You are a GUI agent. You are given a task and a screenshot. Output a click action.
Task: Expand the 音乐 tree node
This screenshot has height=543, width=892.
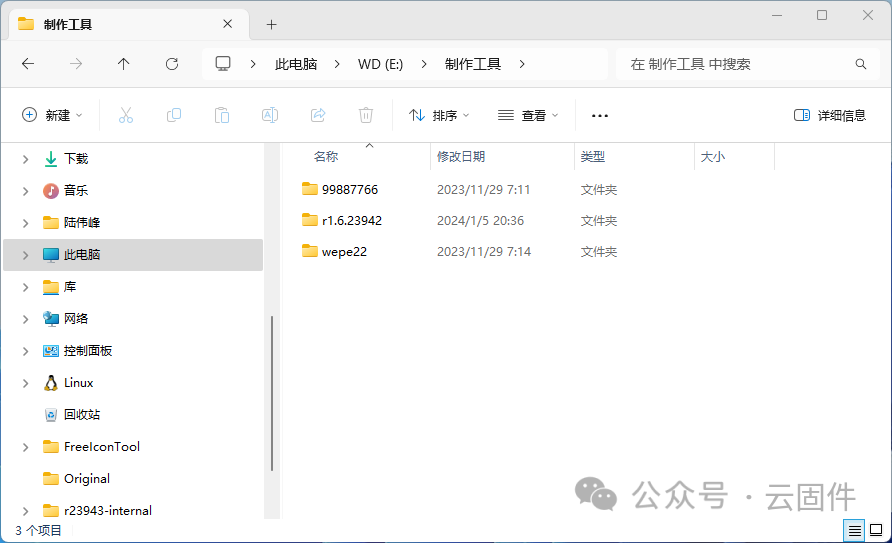25,191
